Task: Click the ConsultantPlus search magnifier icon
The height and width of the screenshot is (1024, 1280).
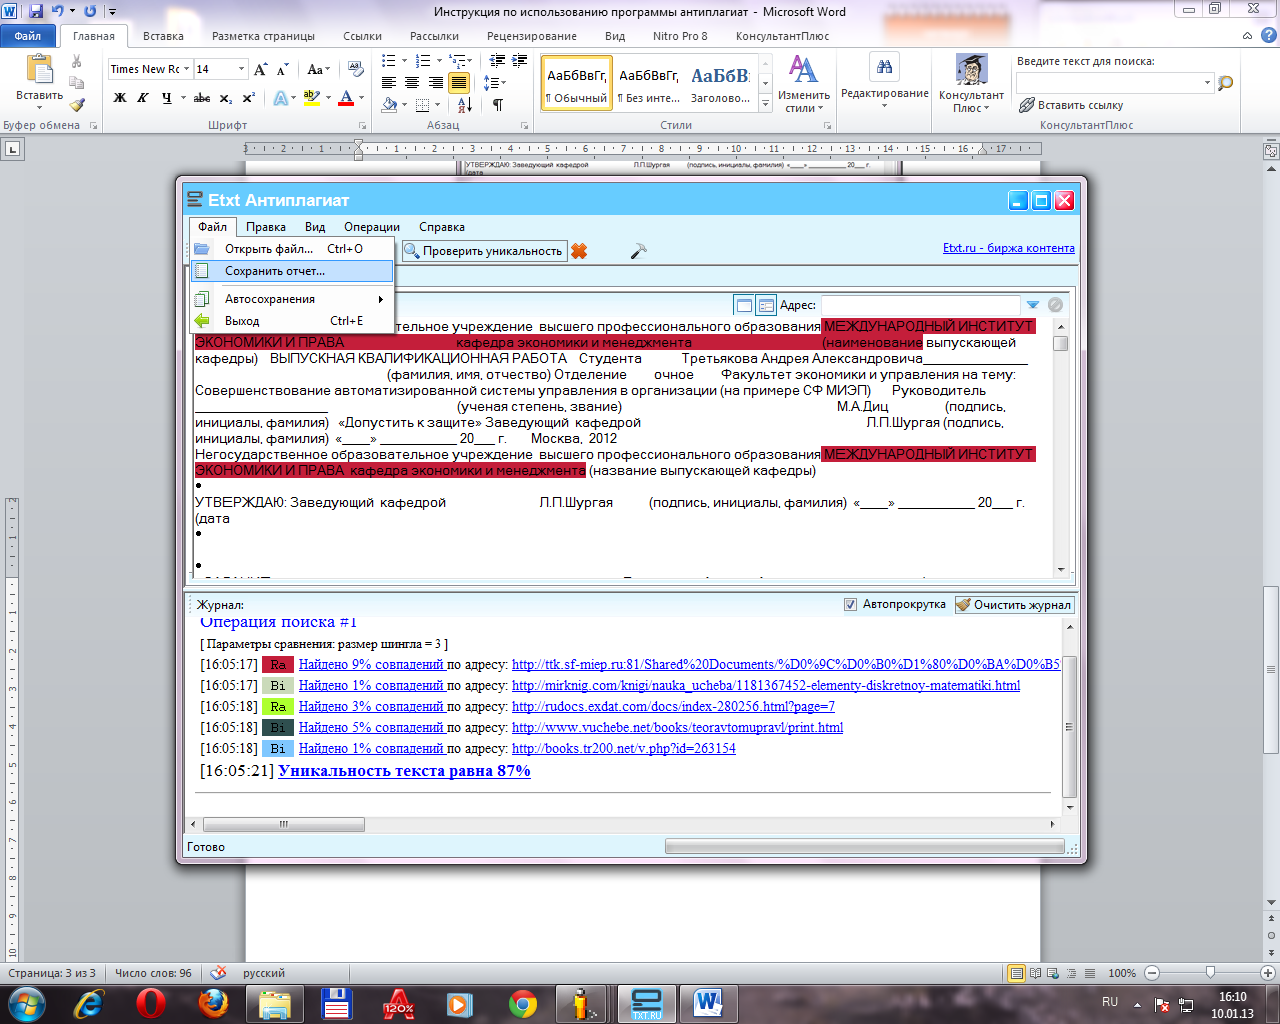Action: coord(1225,83)
